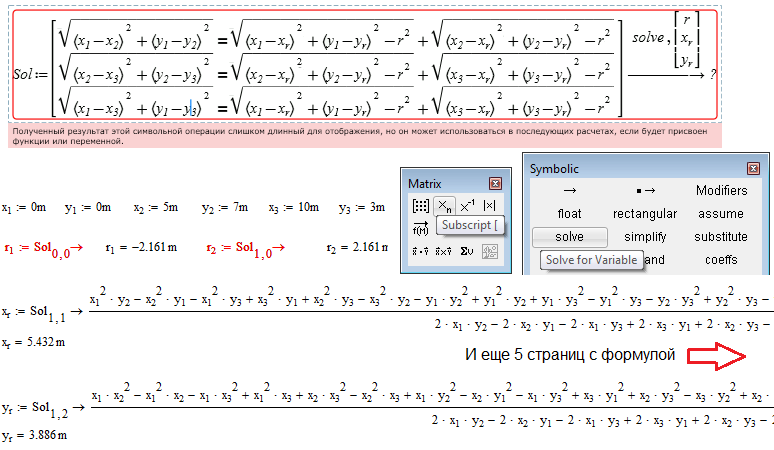Click the 'solve,' keyword above the arrow
The height and width of the screenshot is (450, 774).
pos(651,38)
